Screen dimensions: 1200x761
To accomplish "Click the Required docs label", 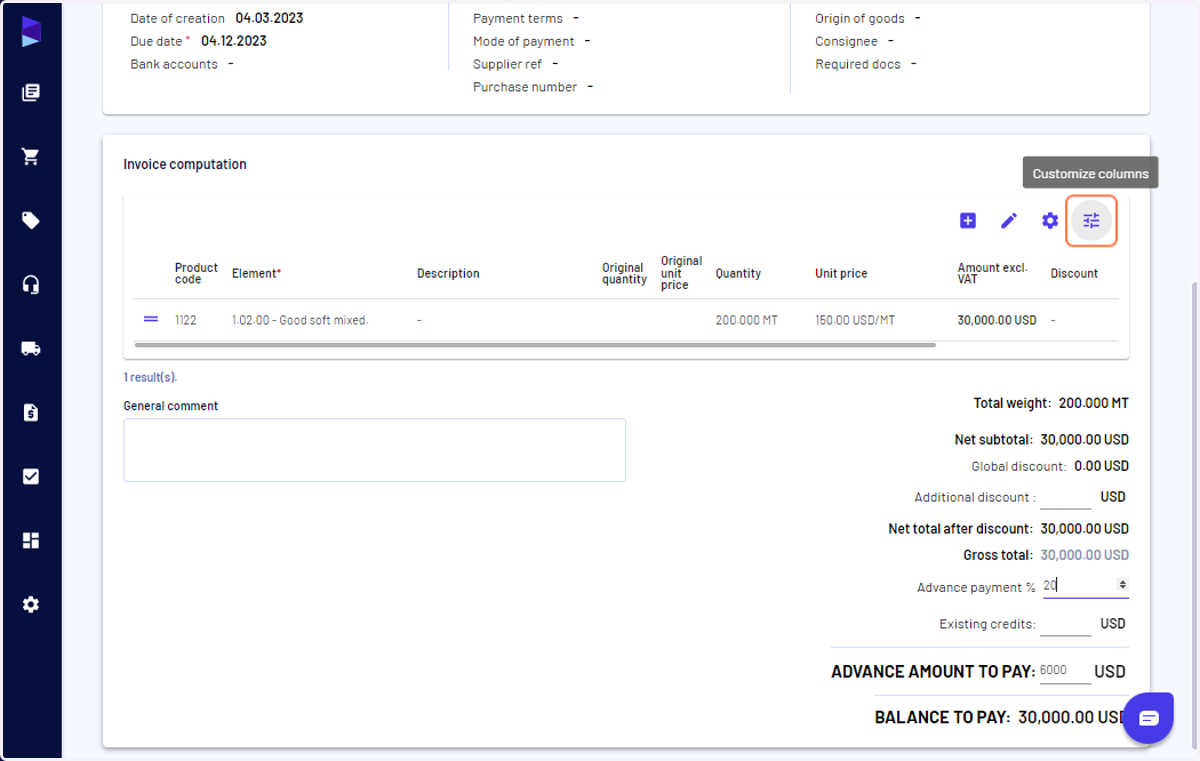I will (x=858, y=64).
